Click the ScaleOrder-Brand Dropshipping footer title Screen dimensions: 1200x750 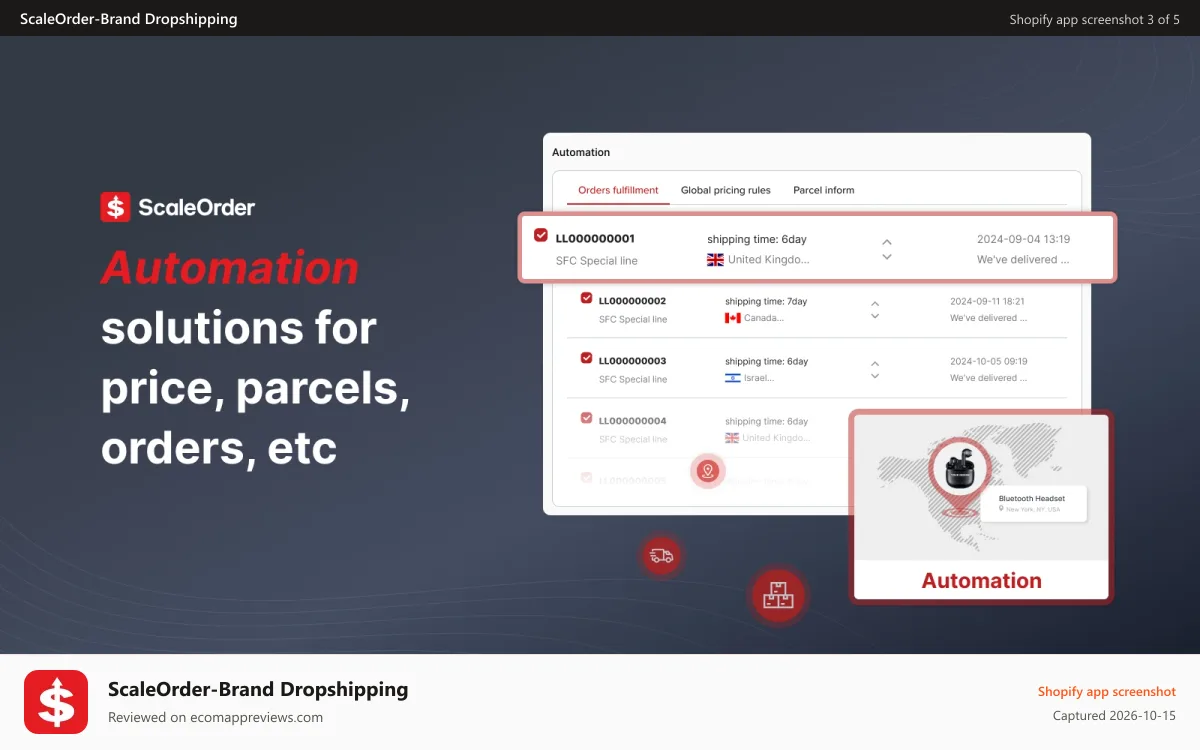point(258,689)
